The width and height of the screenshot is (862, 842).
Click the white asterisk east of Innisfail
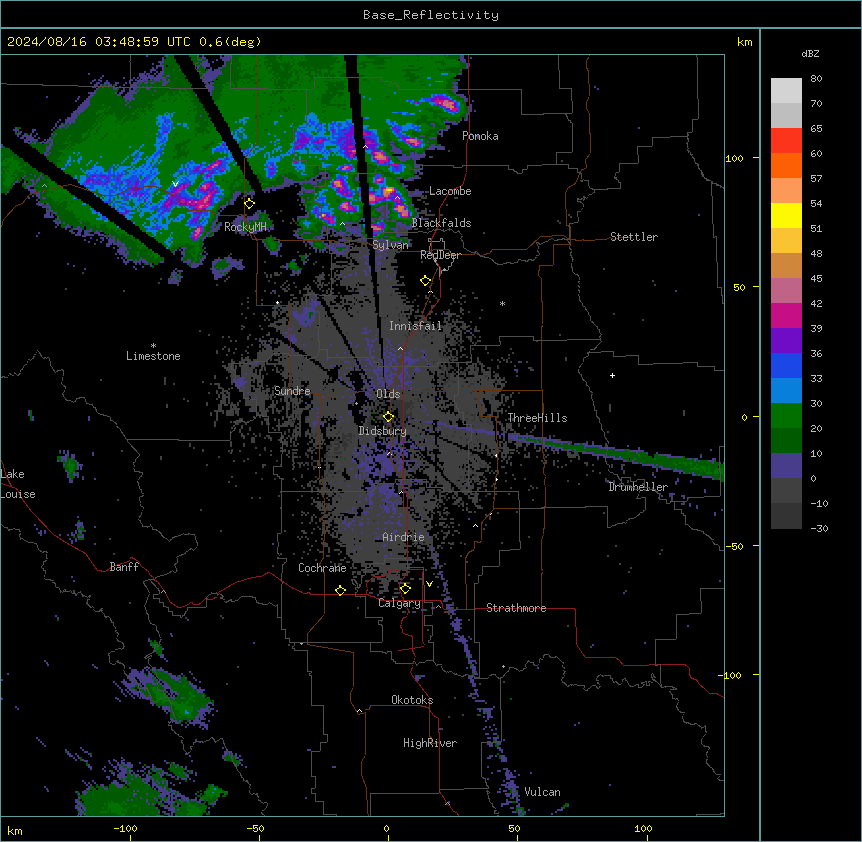tap(502, 304)
